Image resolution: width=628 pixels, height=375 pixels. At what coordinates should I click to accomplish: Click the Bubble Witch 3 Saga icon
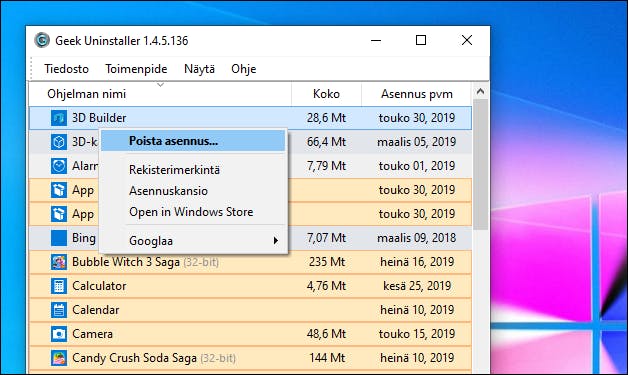click(59, 262)
